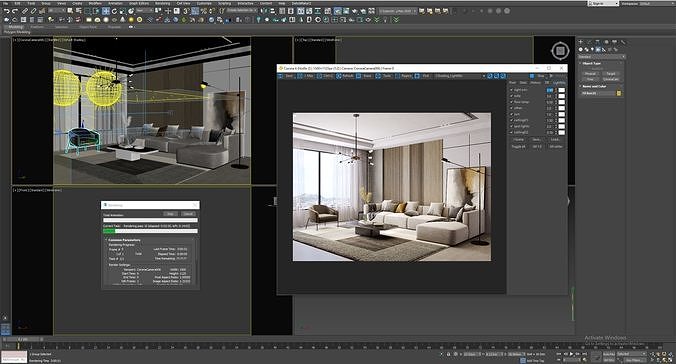The width and height of the screenshot is (676, 364).
Task: Open the render element dropdown in Corona VFB
Action: point(460,76)
